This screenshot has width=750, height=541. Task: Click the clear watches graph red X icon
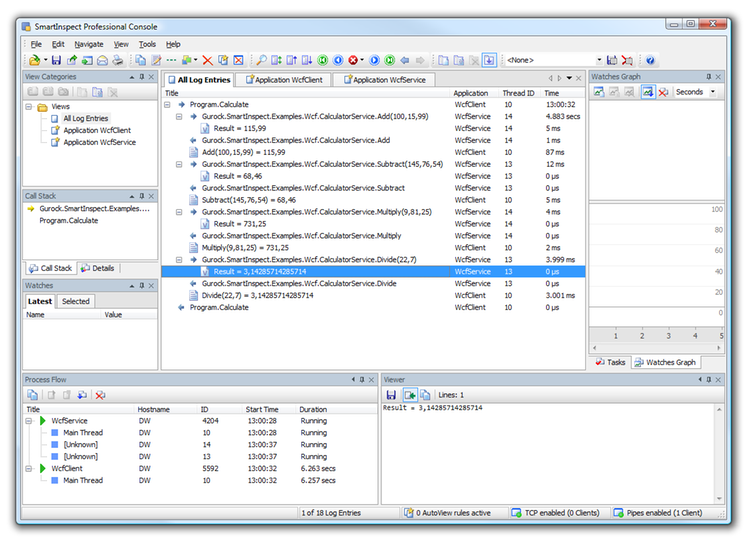663,92
